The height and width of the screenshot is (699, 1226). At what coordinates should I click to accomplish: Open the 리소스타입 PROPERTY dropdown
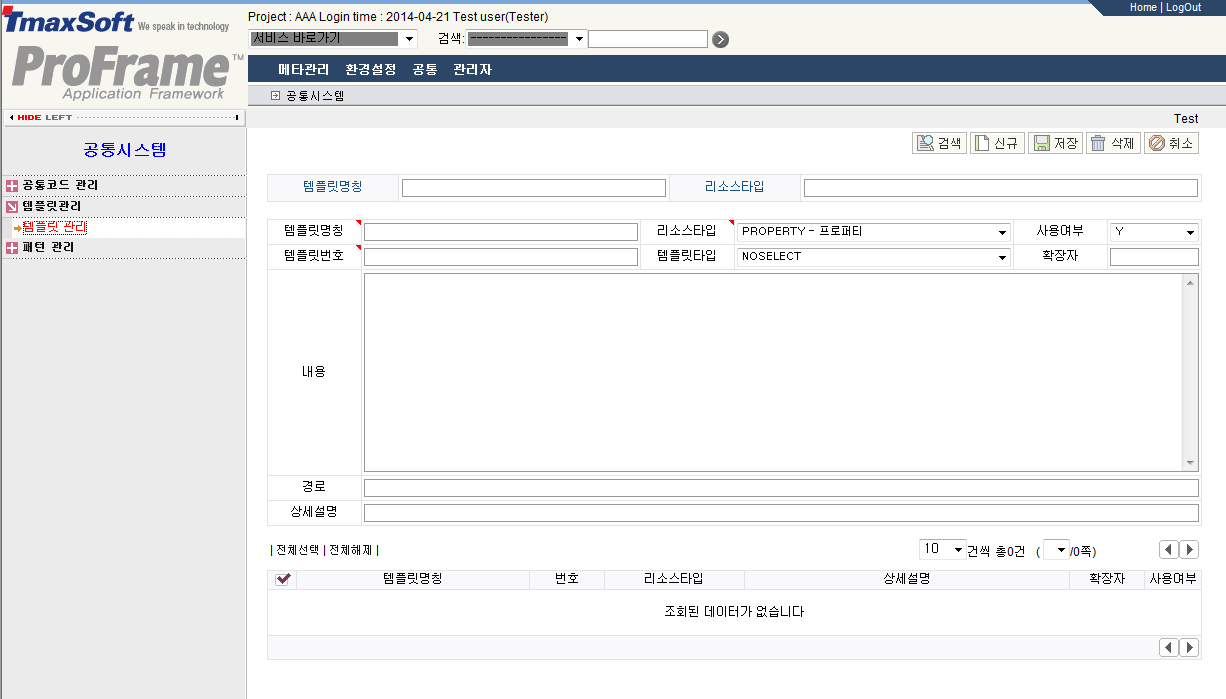pos(1001,232)
